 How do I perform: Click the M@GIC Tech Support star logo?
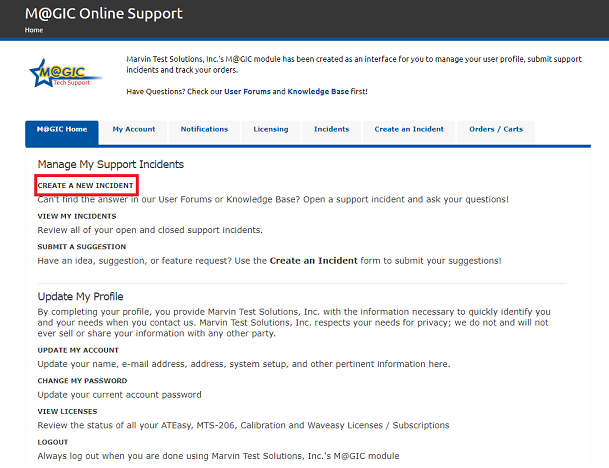[x=66, y=73]
